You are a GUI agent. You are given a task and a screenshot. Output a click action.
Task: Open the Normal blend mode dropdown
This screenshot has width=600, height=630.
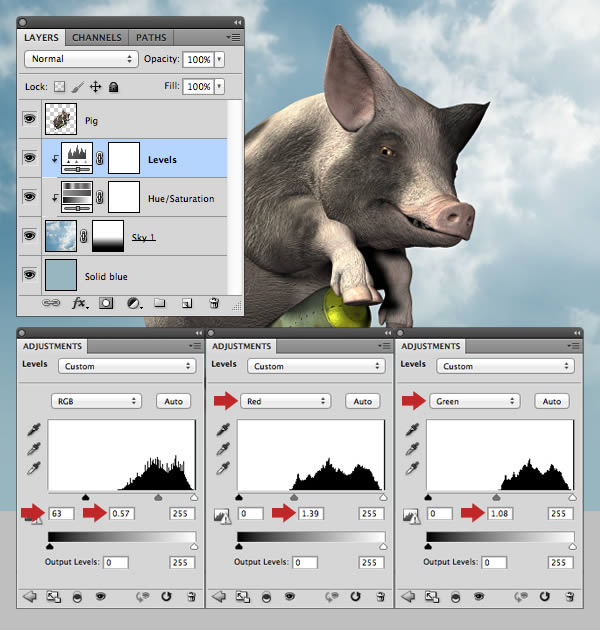[x=81, y=59]
